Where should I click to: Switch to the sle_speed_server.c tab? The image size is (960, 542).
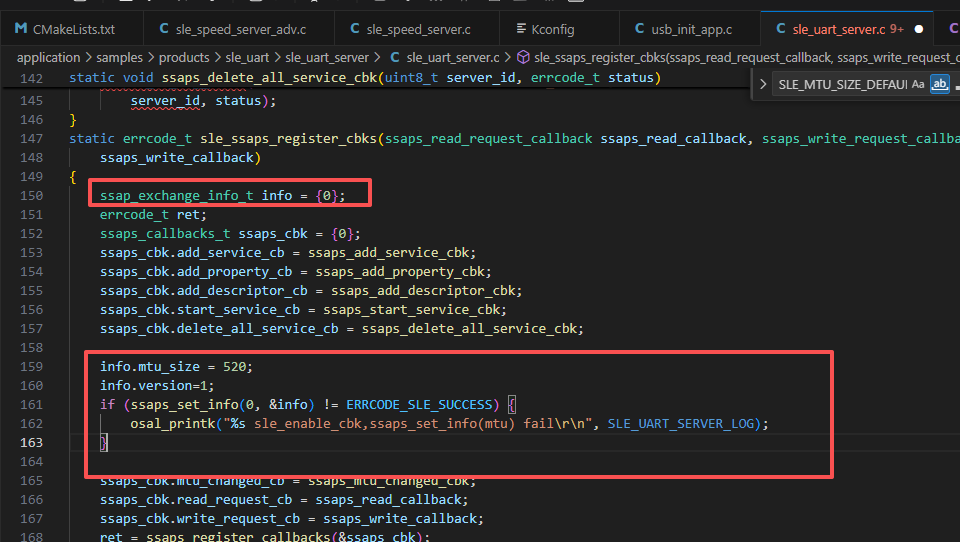(x=411, y=29)
